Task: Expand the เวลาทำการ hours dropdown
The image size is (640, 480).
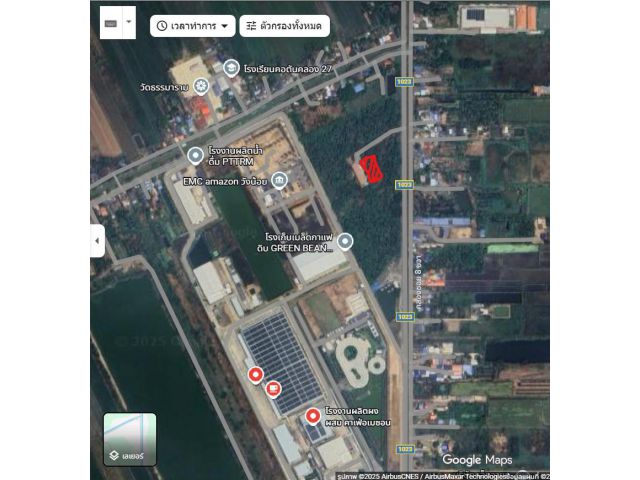Action: [x=193, y=25]
